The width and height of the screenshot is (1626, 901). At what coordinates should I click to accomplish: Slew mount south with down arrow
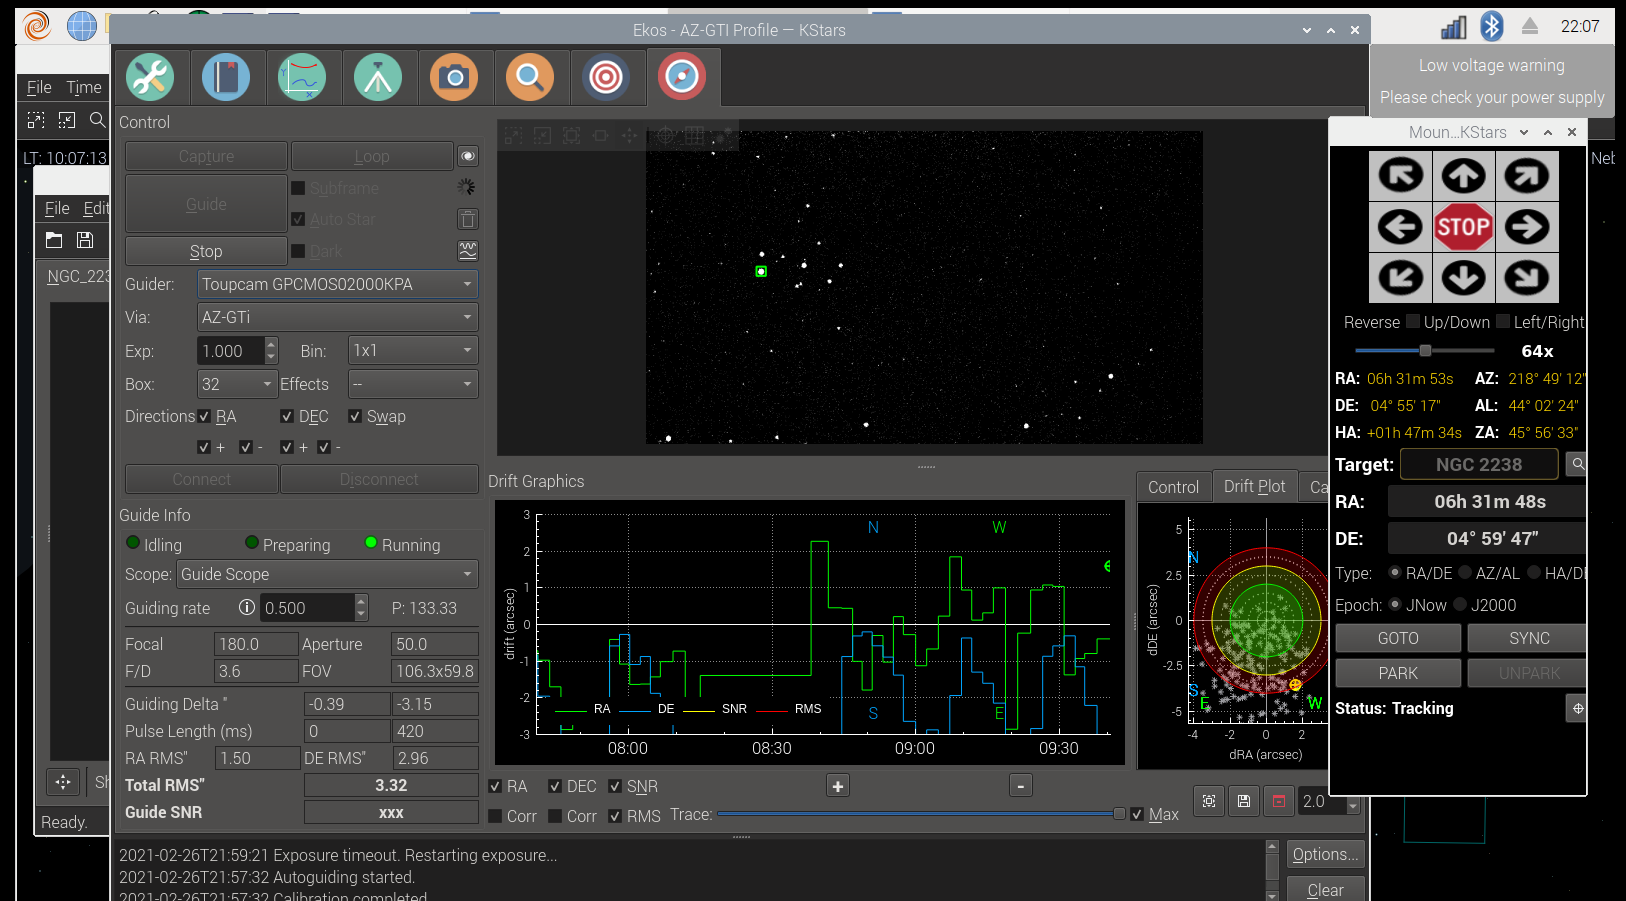point(1464,278)
